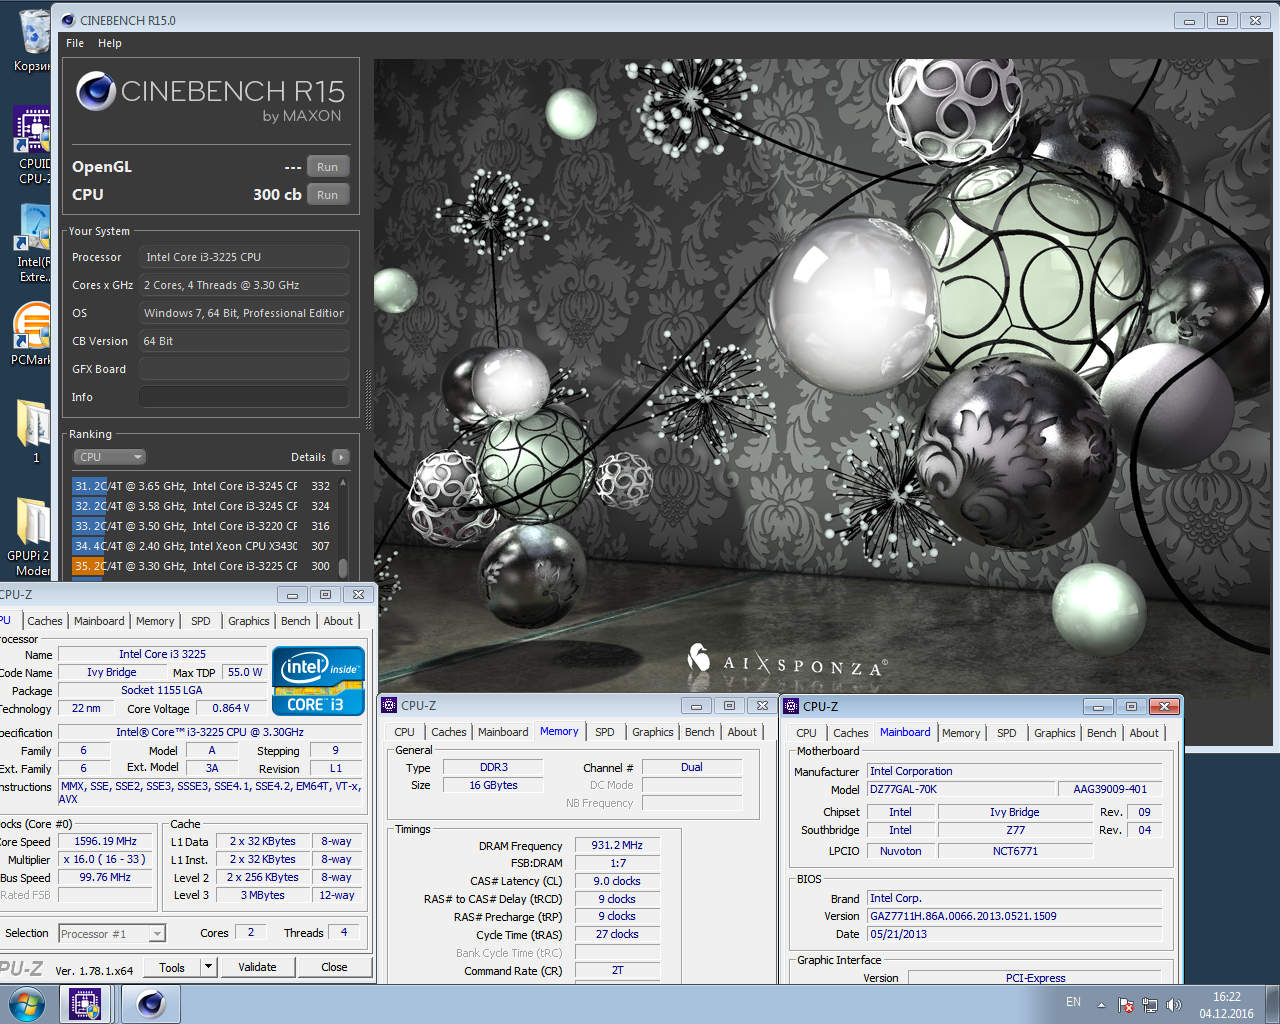Open Bench tab in CPU-Z Mainboard window

(x=1102, y=733)
